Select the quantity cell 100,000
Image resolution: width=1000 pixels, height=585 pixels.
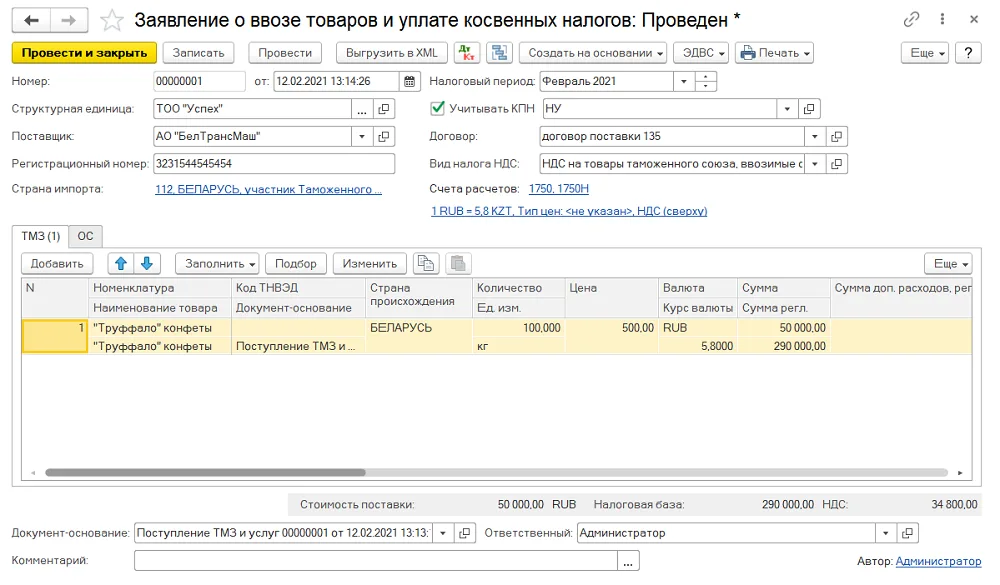point(518,327)
